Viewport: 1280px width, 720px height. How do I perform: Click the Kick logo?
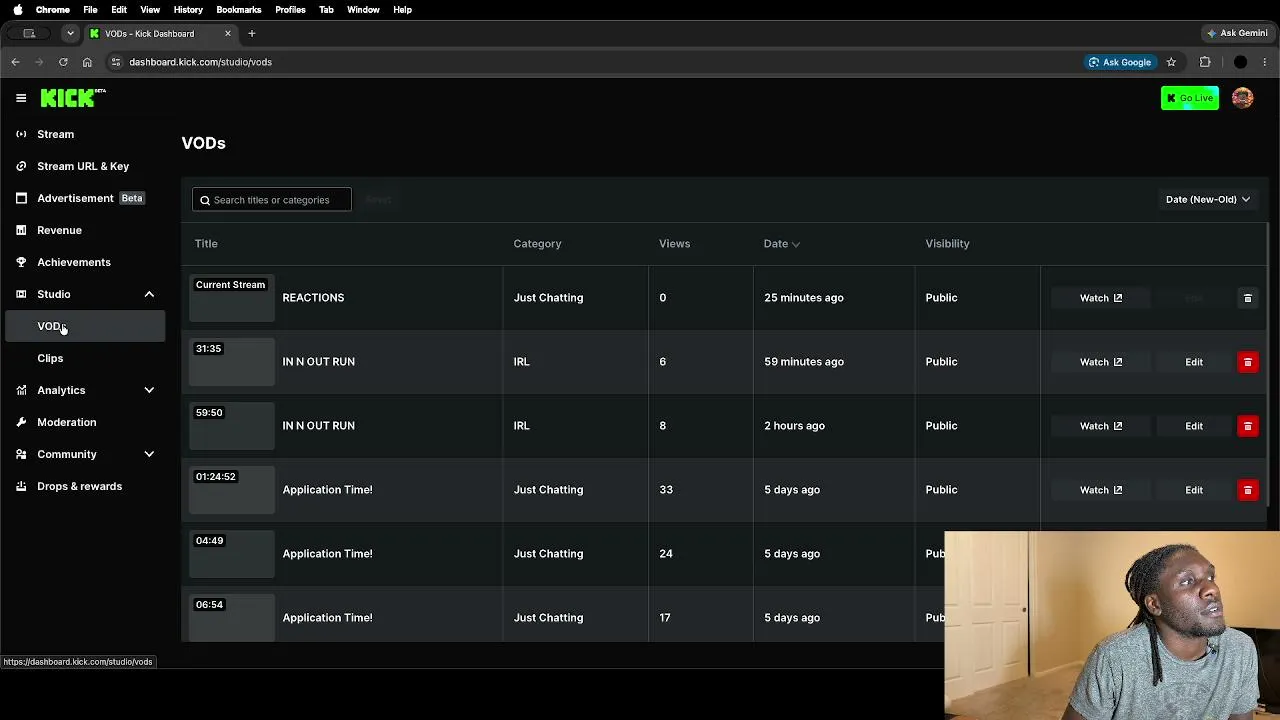click(x=73, y=97)
